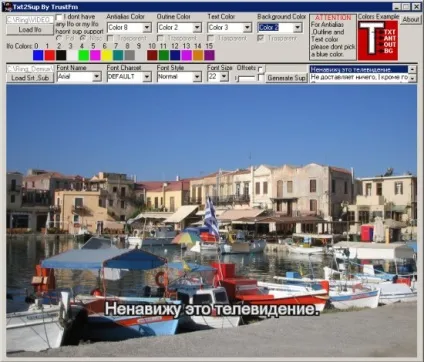Pick Ifo color 4 bright green swatch
Screen dimensions: 424x362
click(84, 55)
